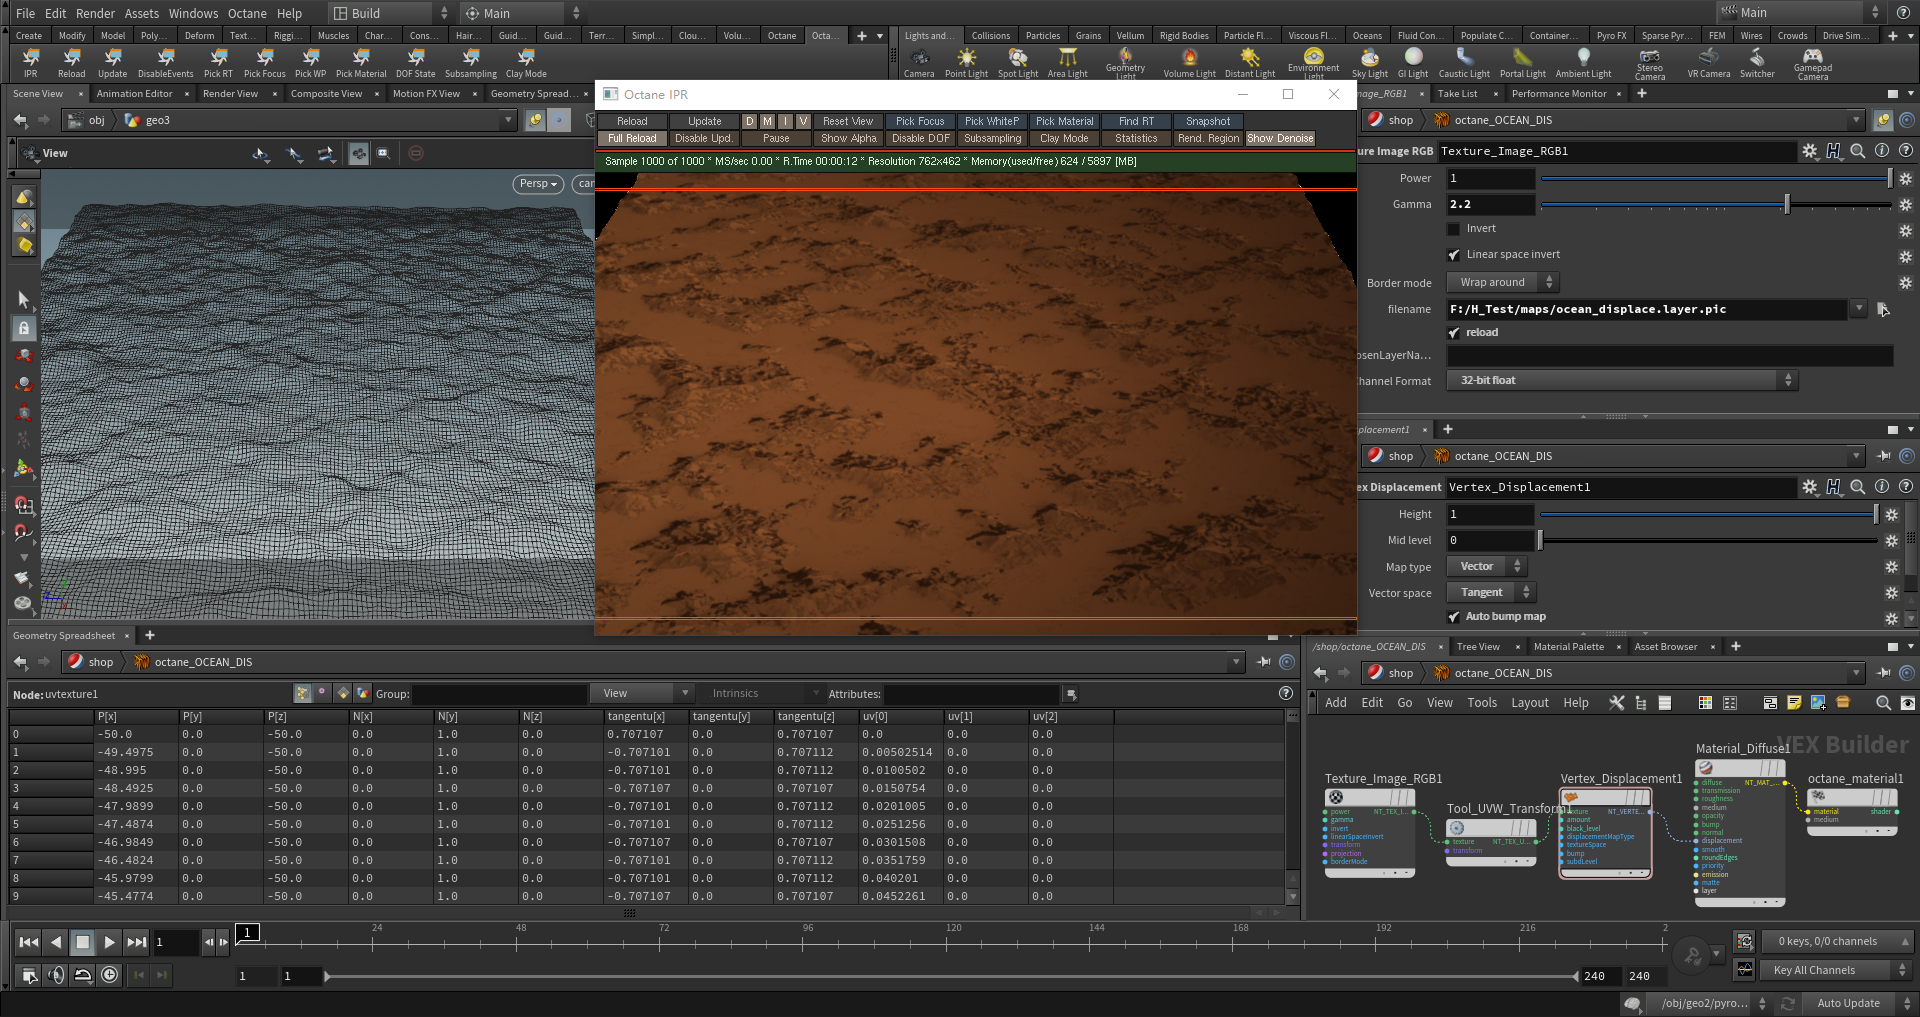Click Full Reload in Octane IPR
The height and width of the screenshot is (1017, 1920).
pyautogui.click(x=632, y=139)
